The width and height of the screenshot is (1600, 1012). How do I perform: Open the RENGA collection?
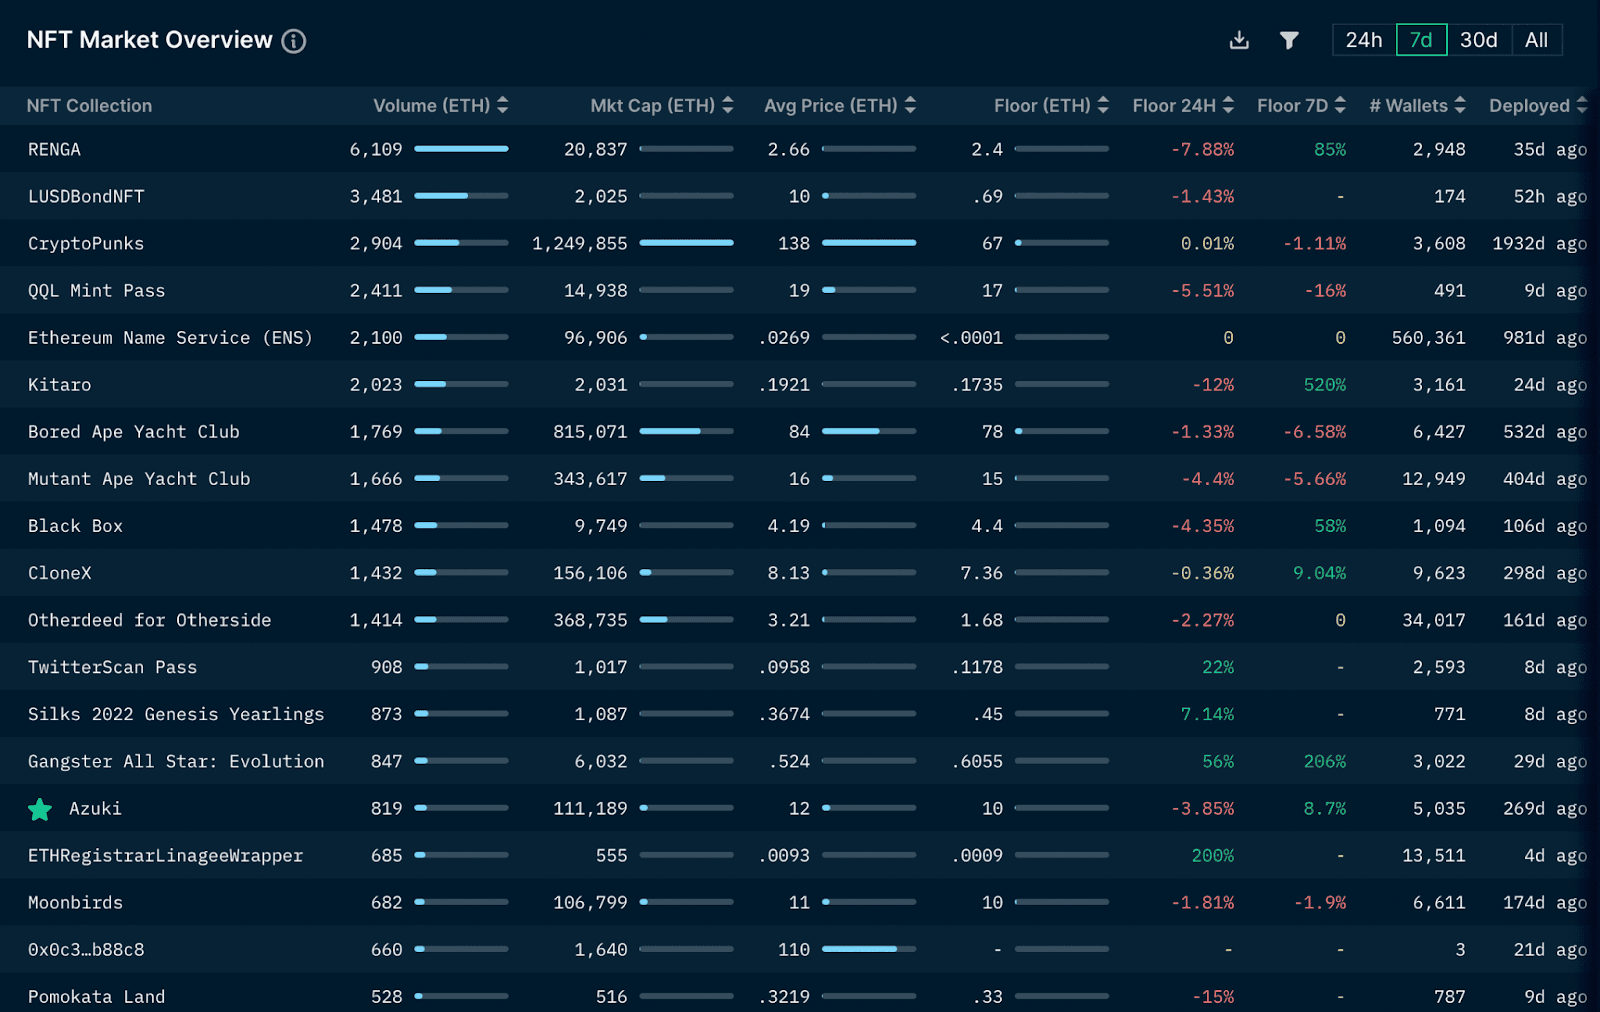point(54,149)
